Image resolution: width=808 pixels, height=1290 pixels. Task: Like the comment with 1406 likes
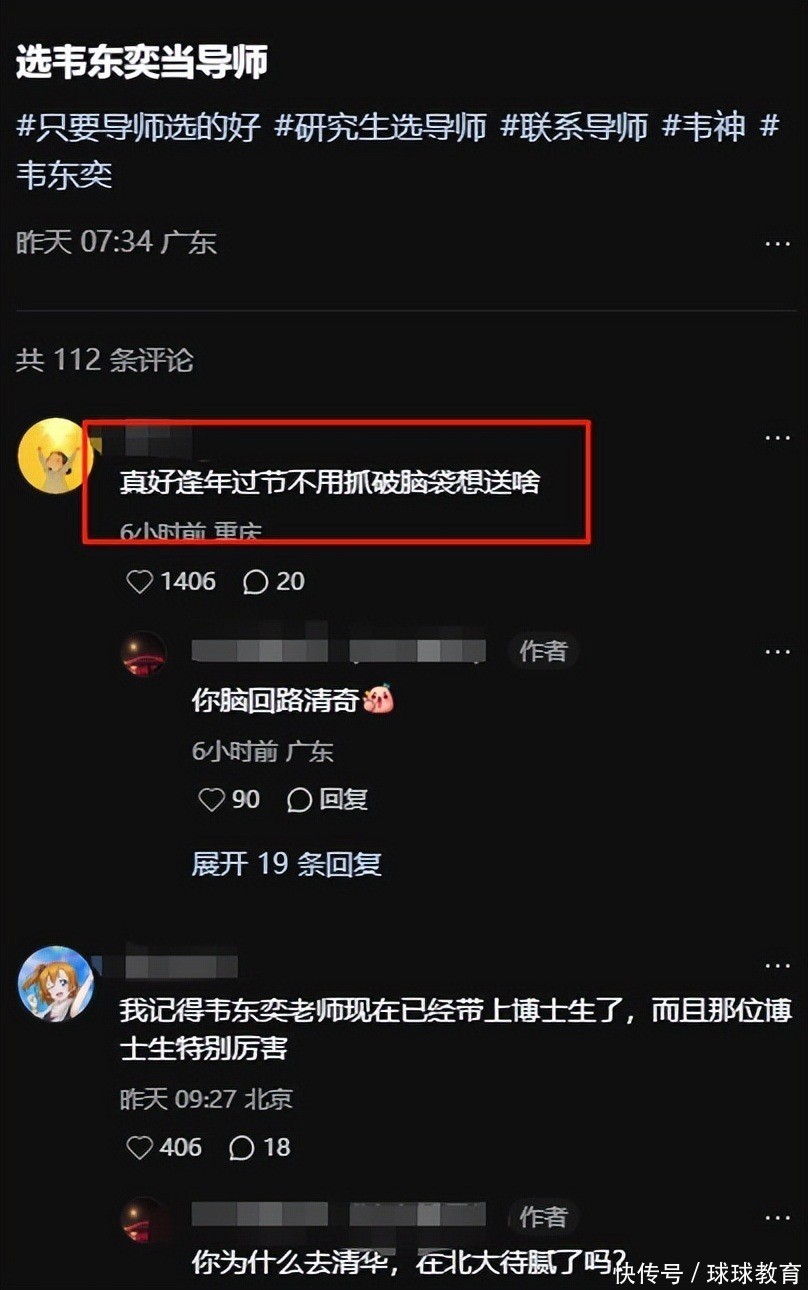click(x=140, y=582)
